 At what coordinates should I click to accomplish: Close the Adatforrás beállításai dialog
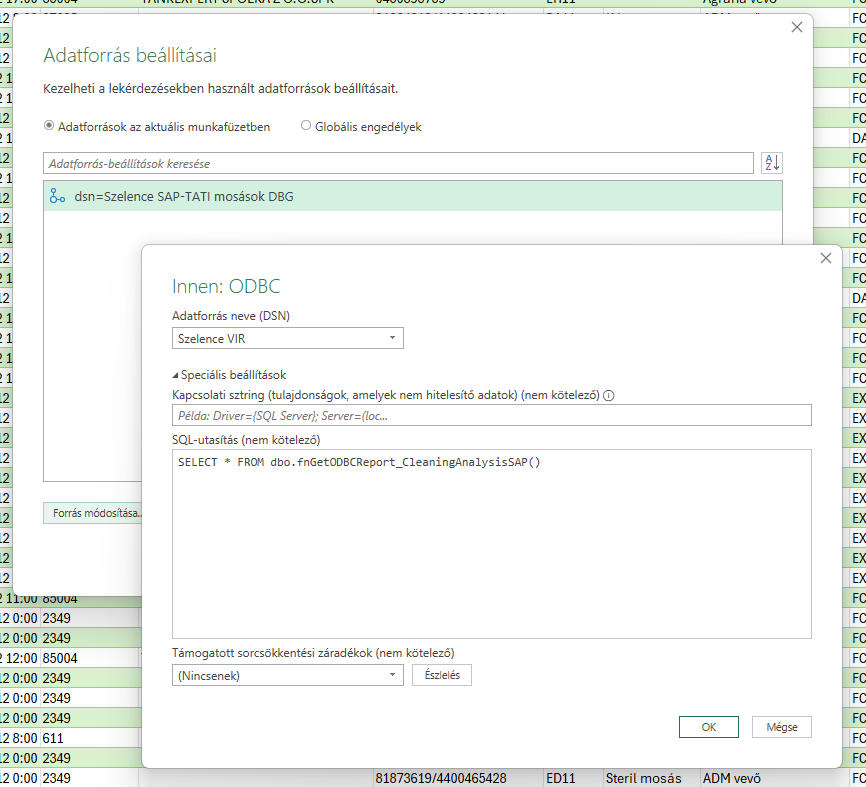pos(796,28)
